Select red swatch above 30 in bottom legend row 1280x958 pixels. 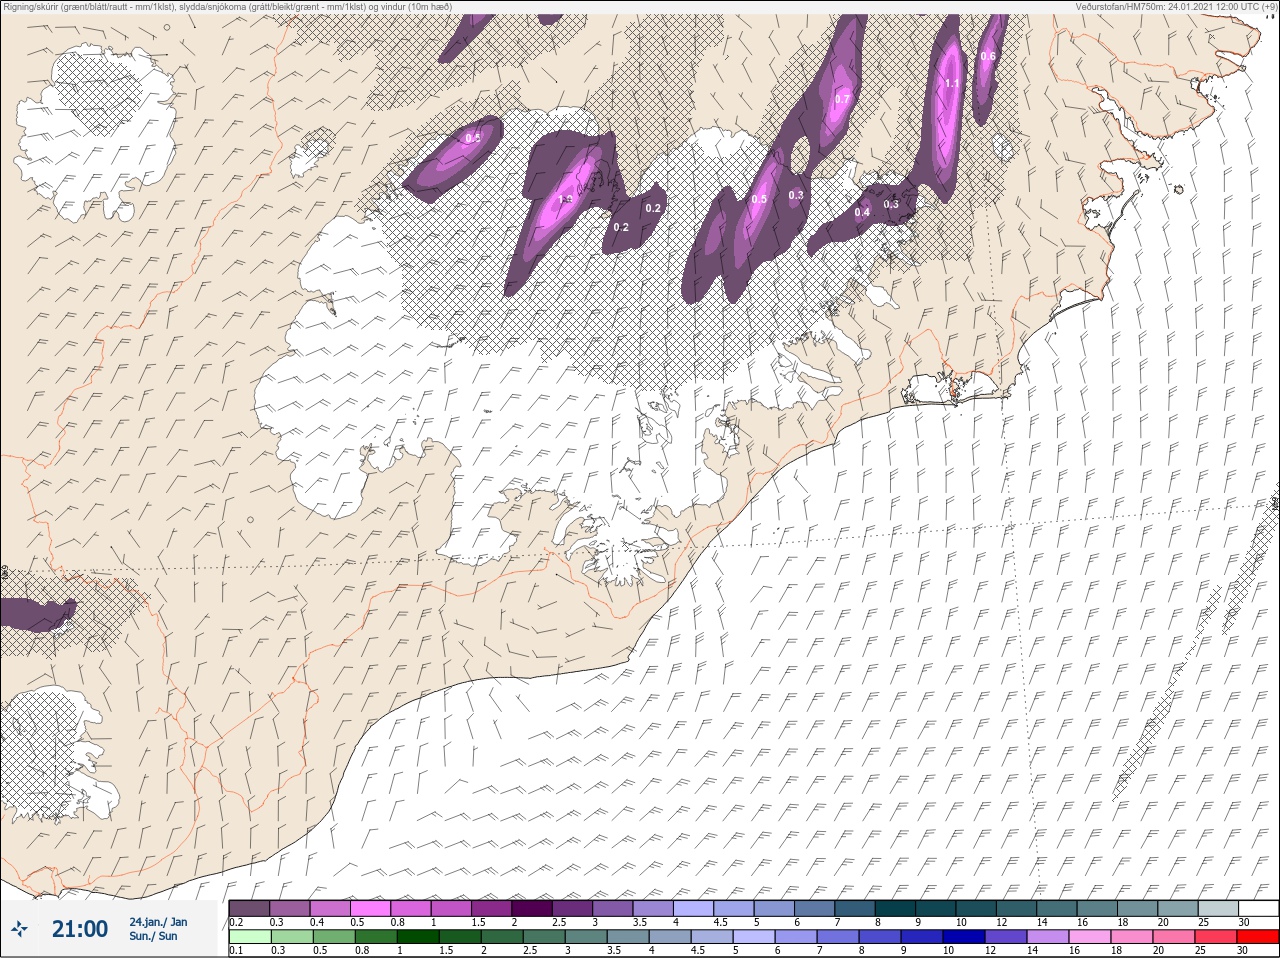pos(1258,937)
